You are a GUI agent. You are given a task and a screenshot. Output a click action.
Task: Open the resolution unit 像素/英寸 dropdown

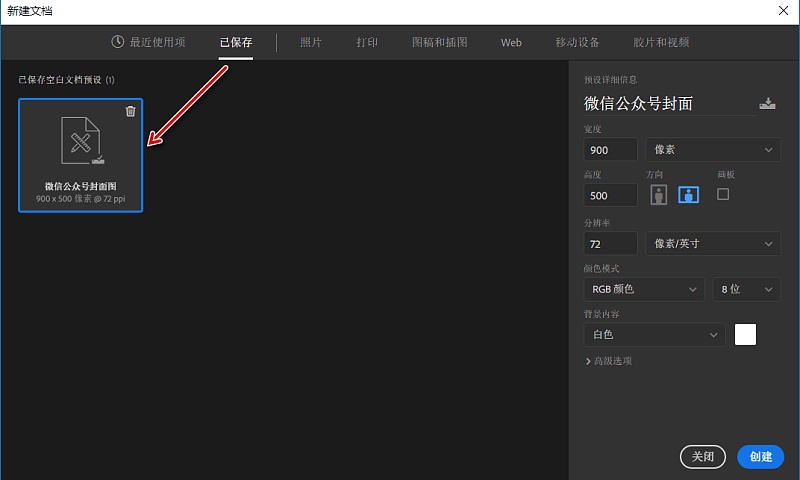point(713,244)
